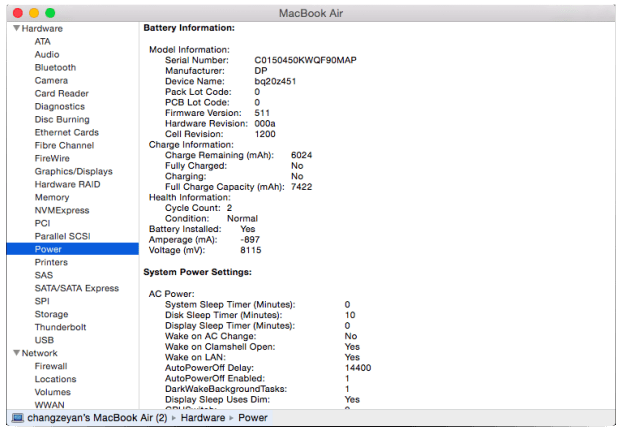This screenshot has width=622, height=433.
Task: Select SAS in the sidebar
Action: [x=44, y=275]
